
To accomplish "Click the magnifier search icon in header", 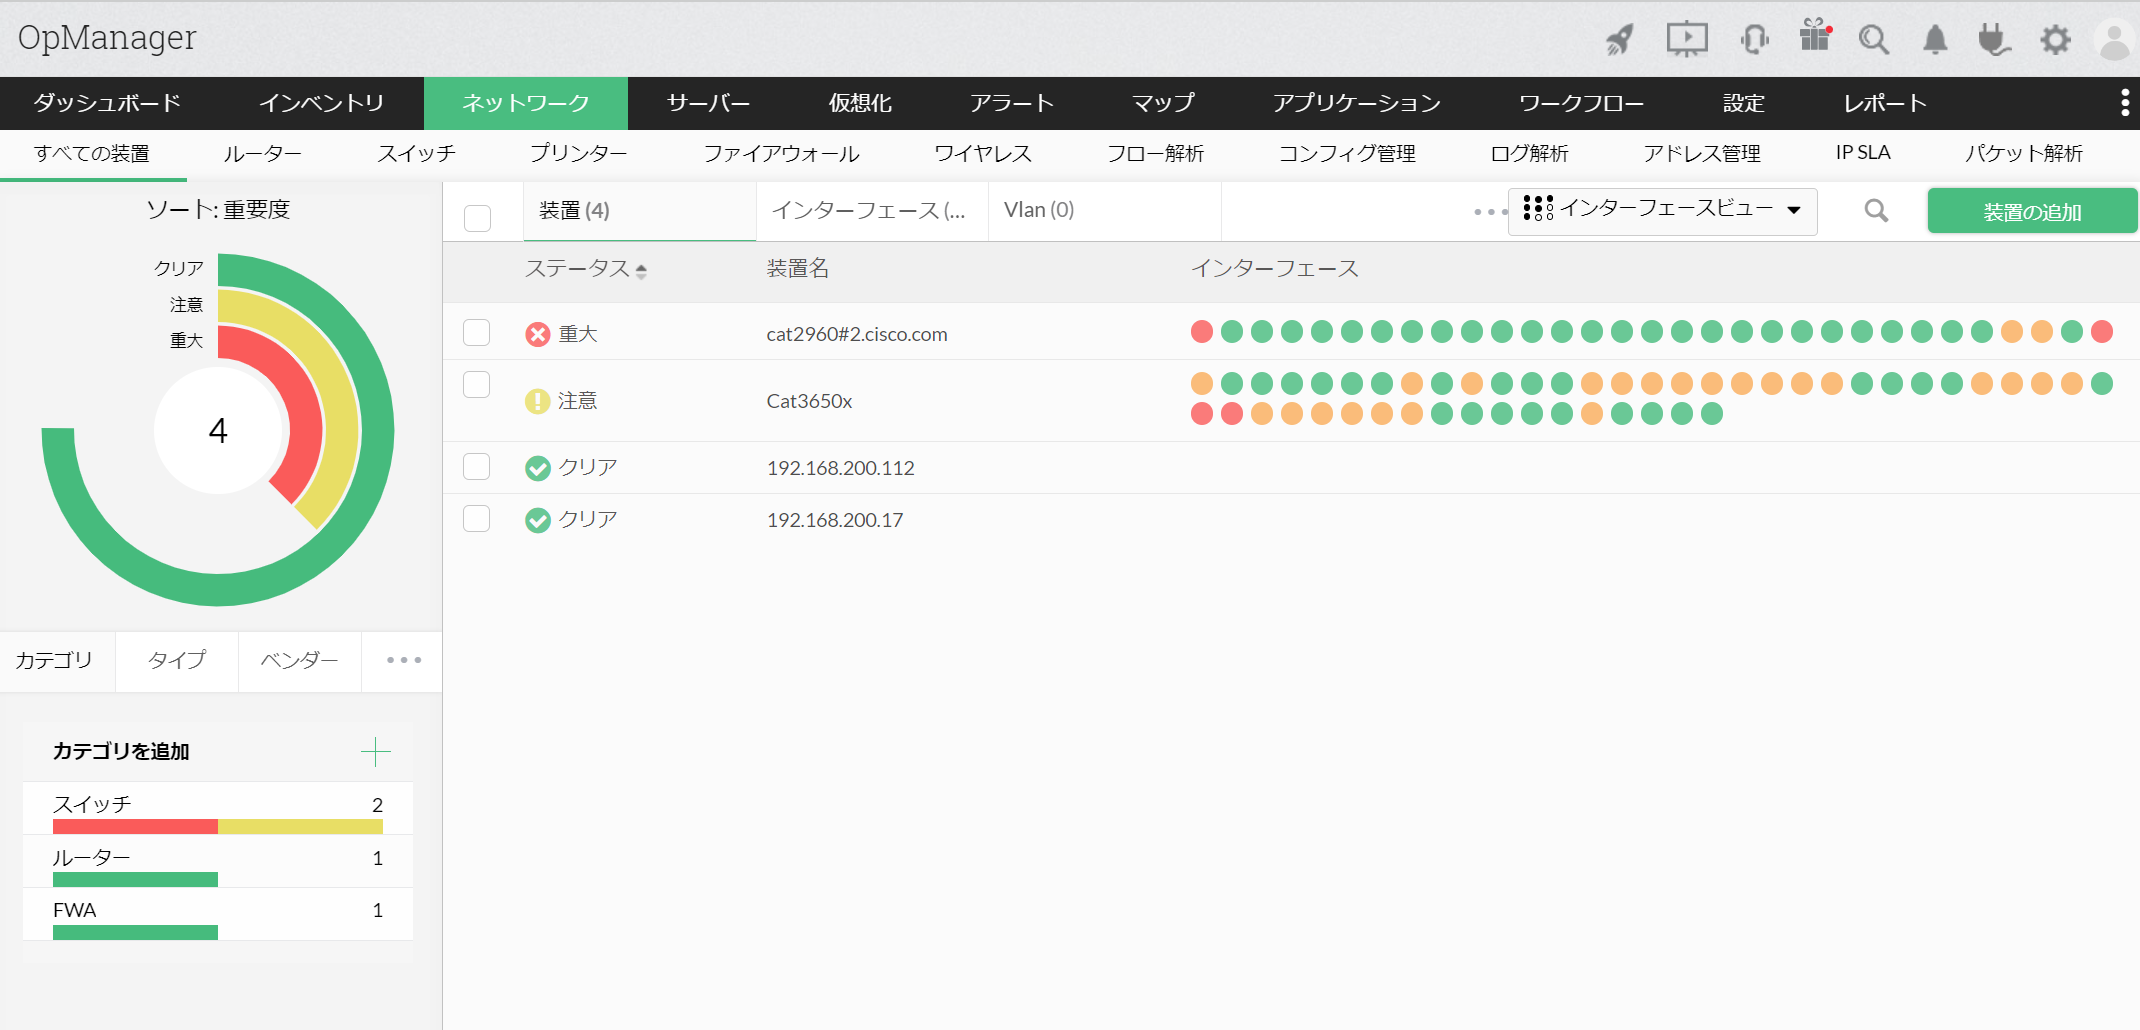I will 1873,40.
